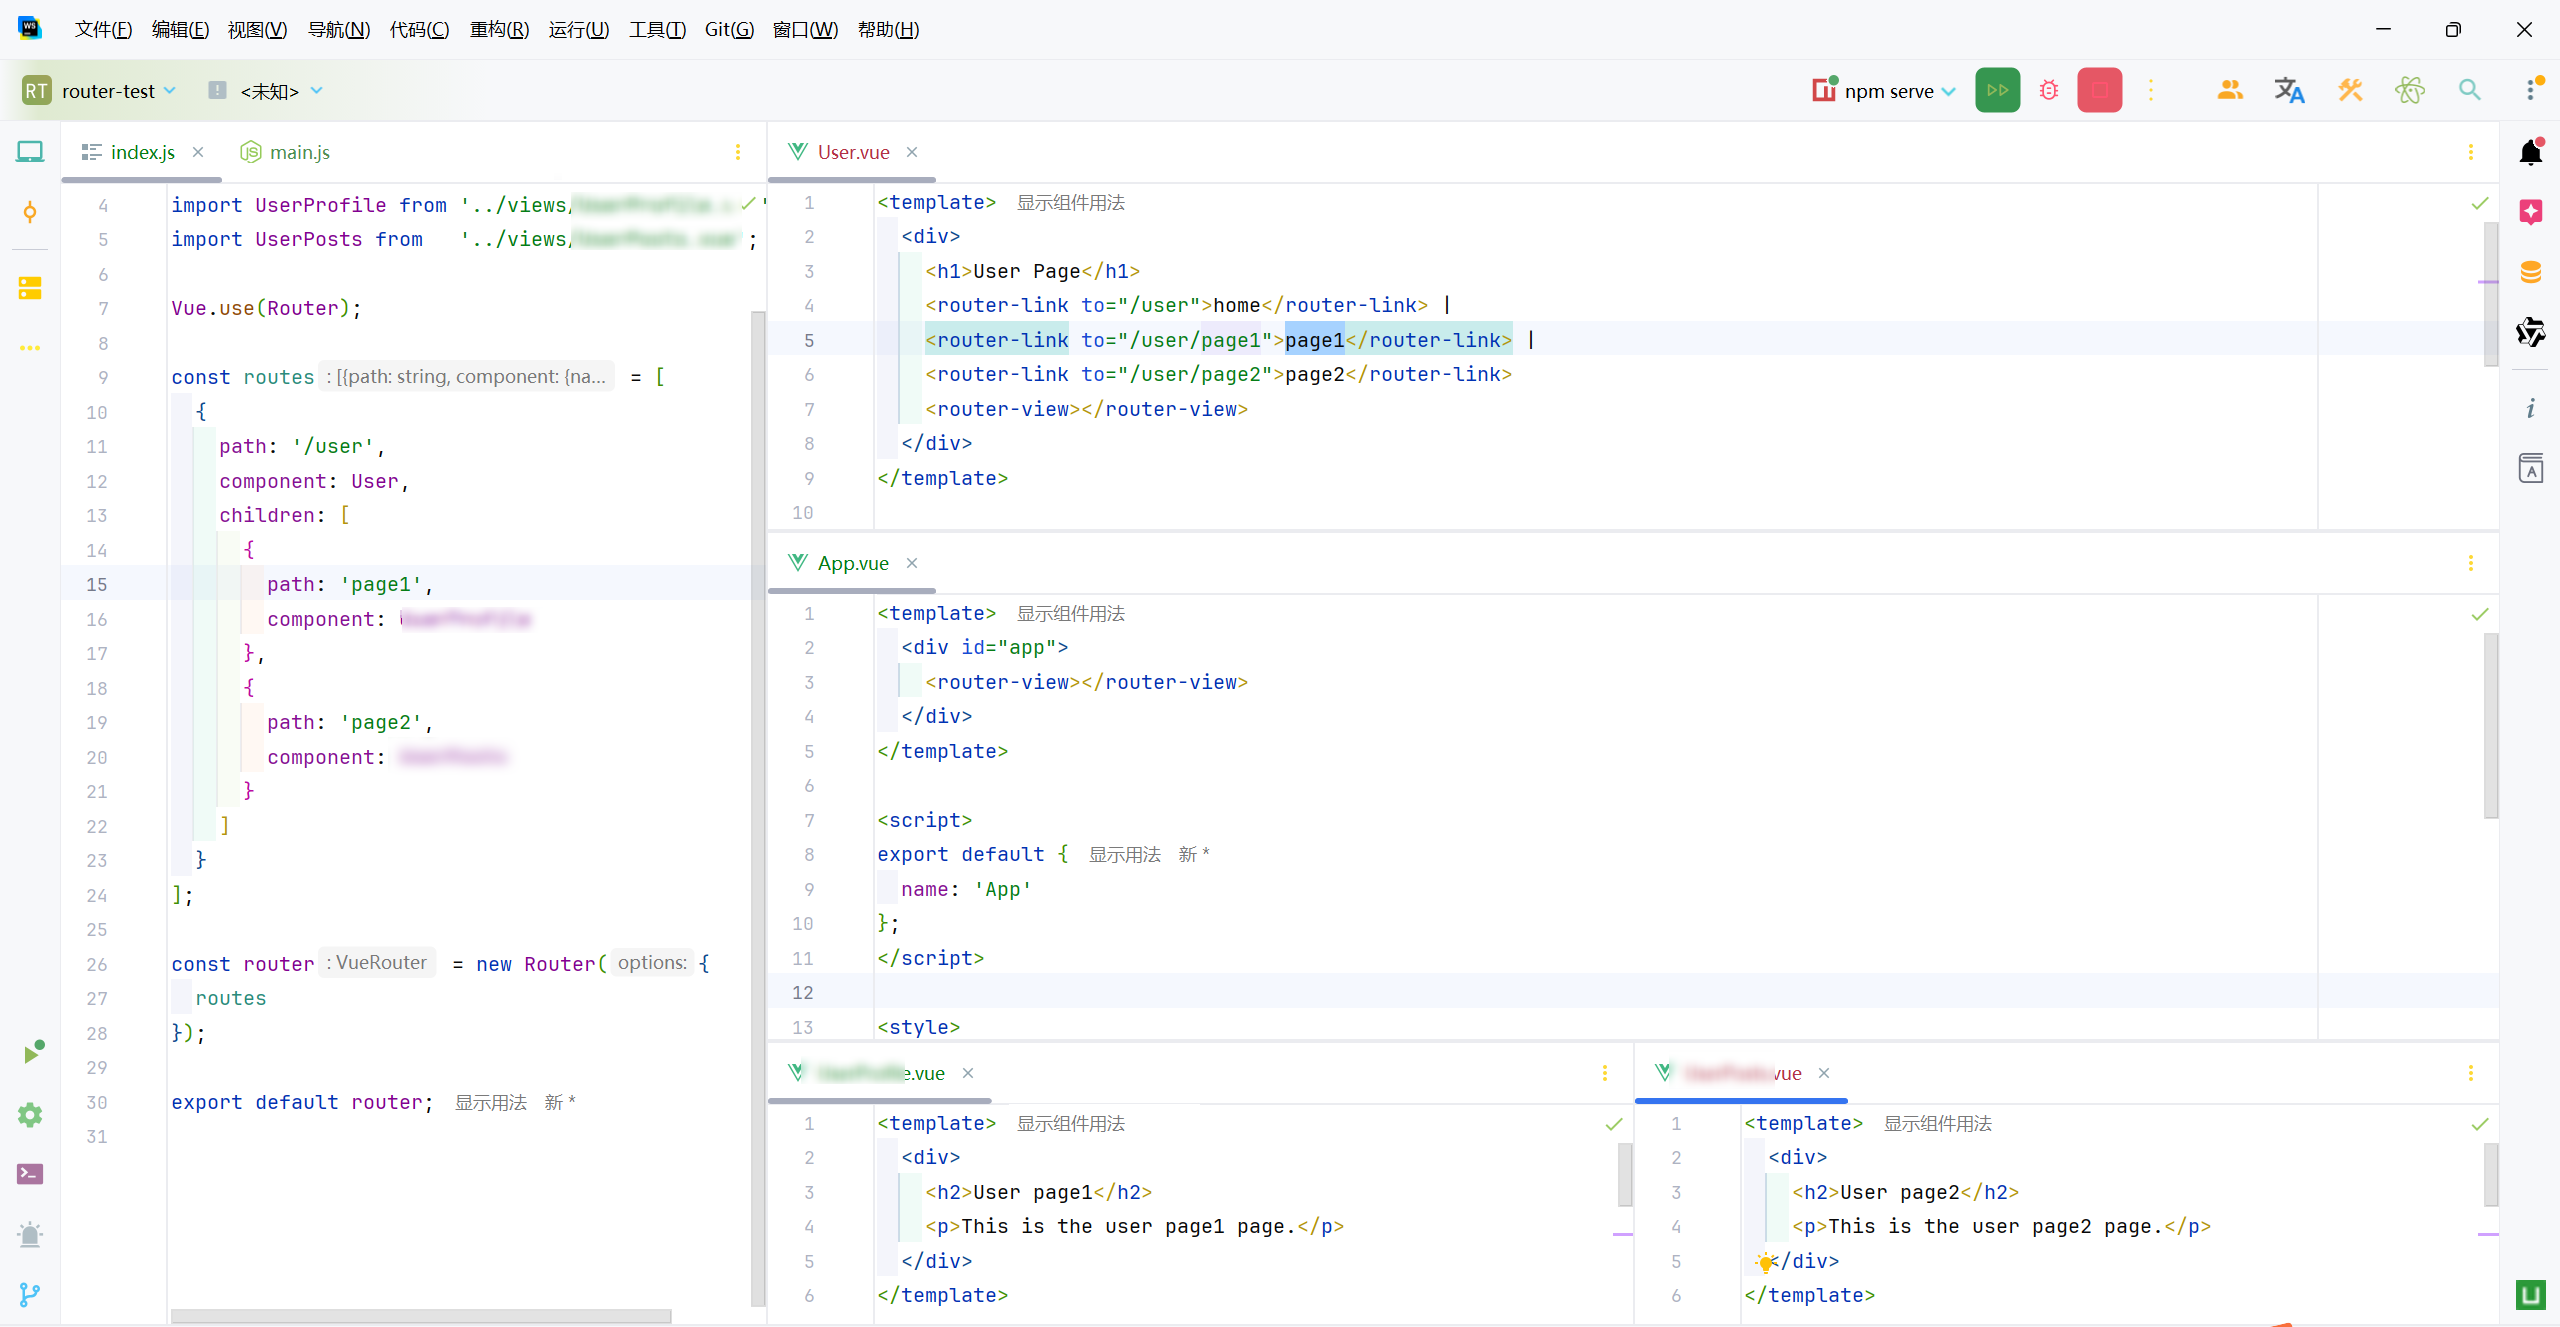Open tab options menu for index.js pane

[x=738, y=152]
